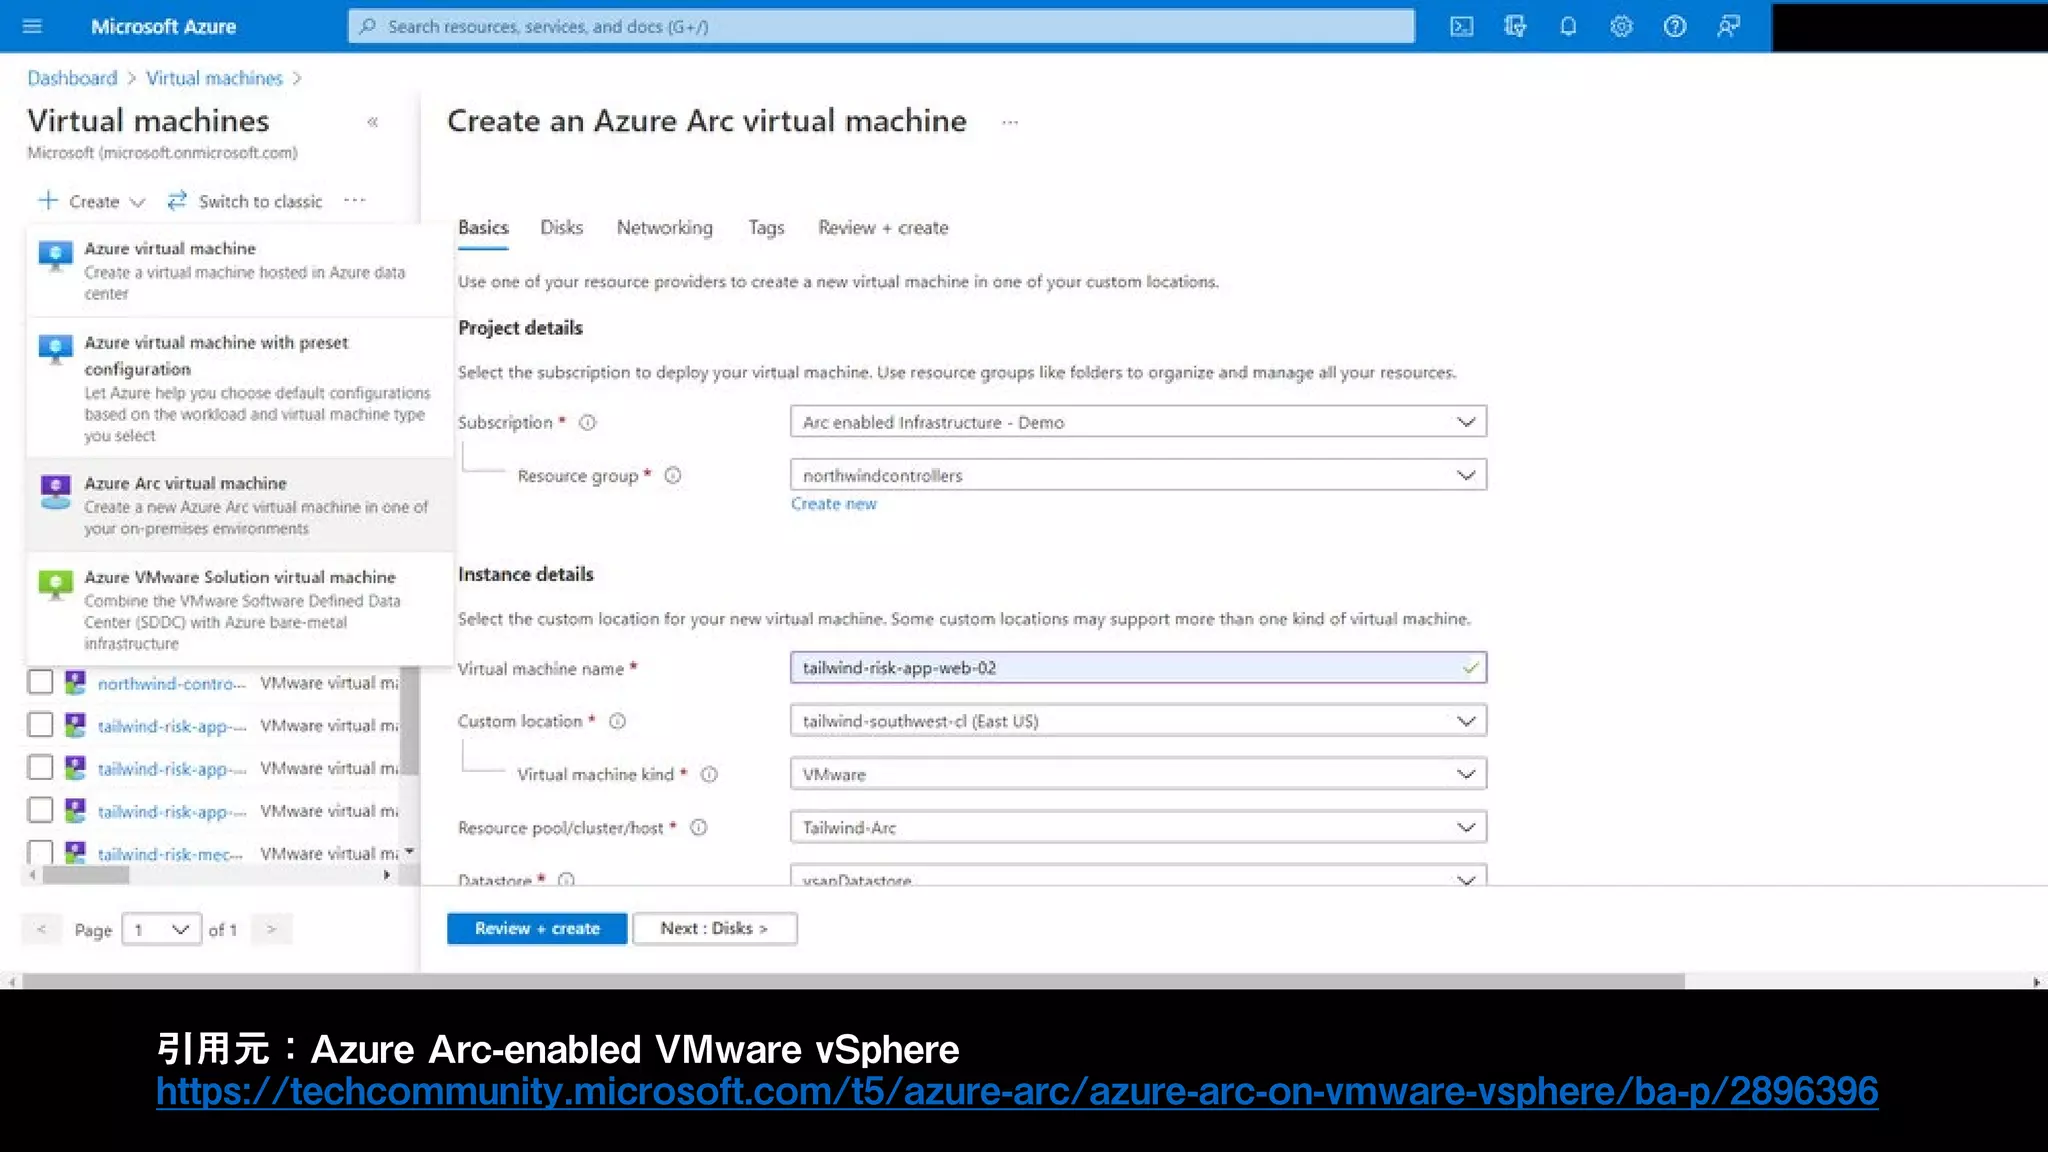Go to Dashboard breadcrumb
The height and width of the screenshot is (1152, 2048).
72,78
